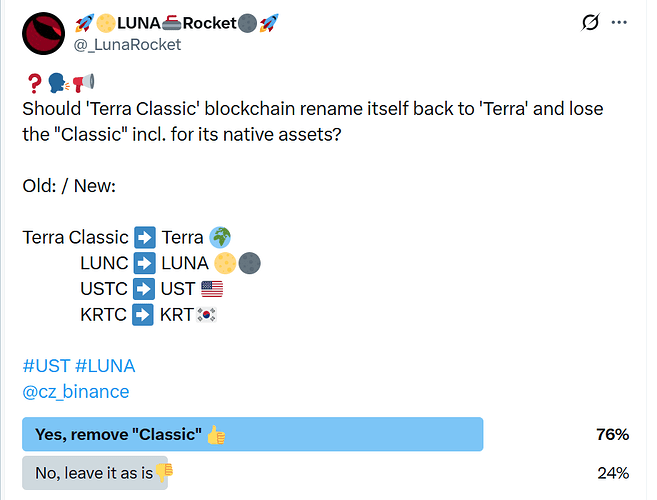This screenshot has width=657, height=500.
Task: Click the yellow moon emoji beside LUNA
Action: click(x=224, y=263)
